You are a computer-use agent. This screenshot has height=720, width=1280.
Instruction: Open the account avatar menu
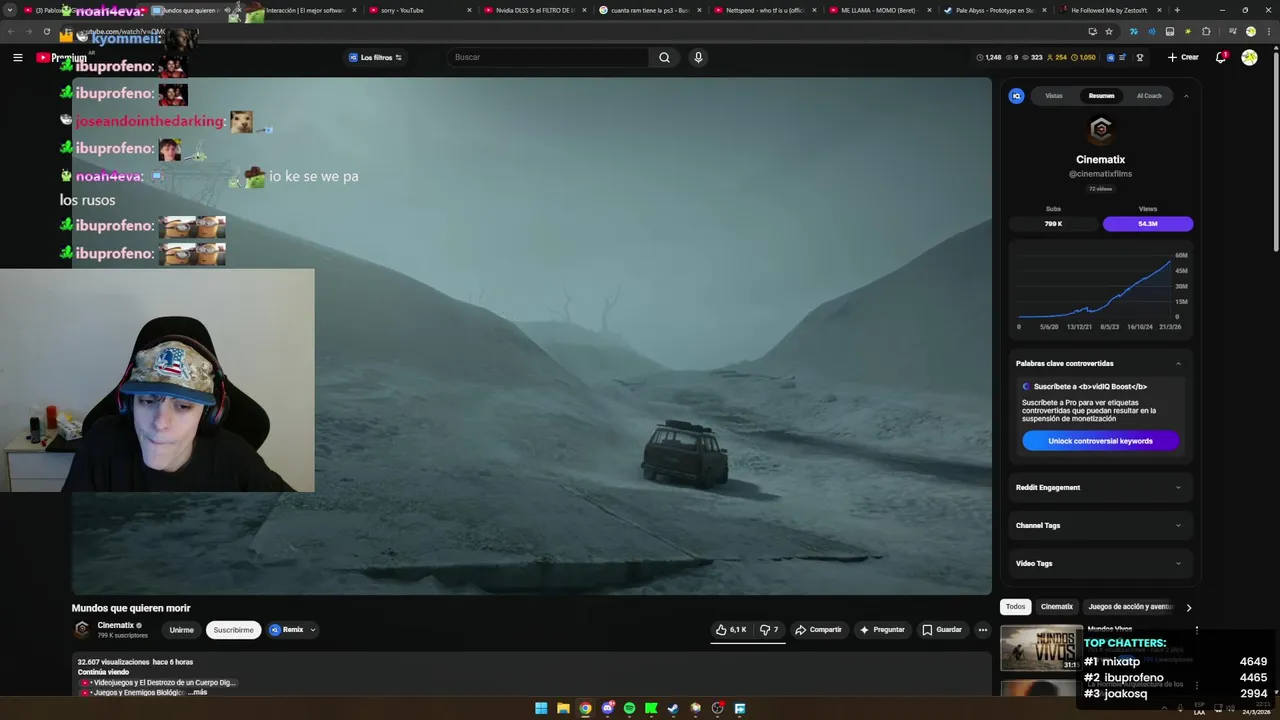point(1249,57)
